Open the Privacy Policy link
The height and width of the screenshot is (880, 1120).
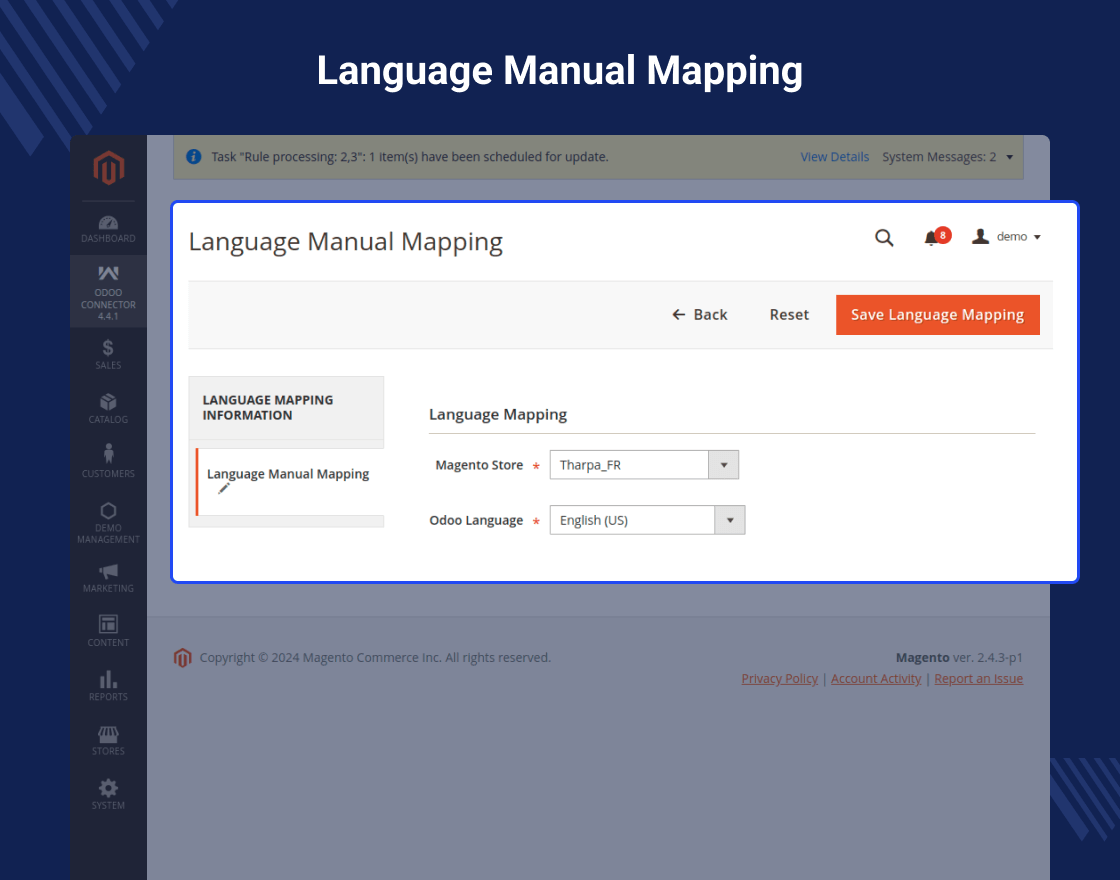pos(779,679)
